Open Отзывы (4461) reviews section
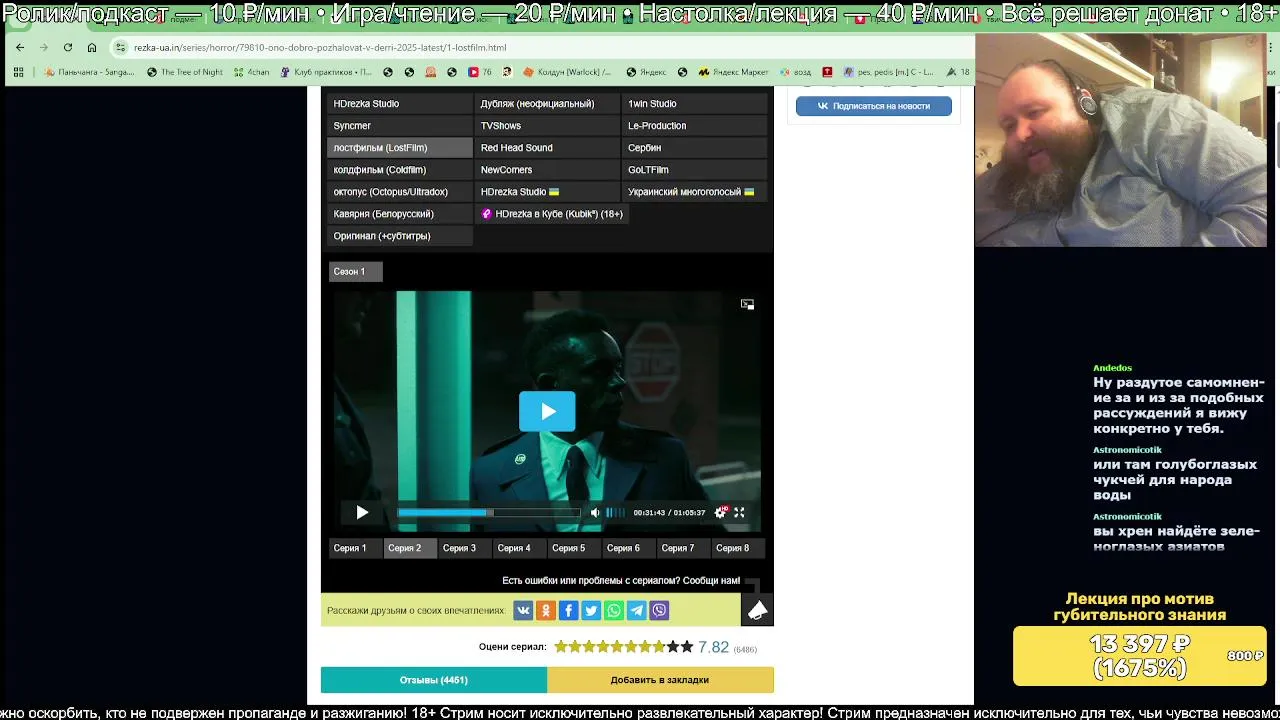 click(x=434, y=680)
